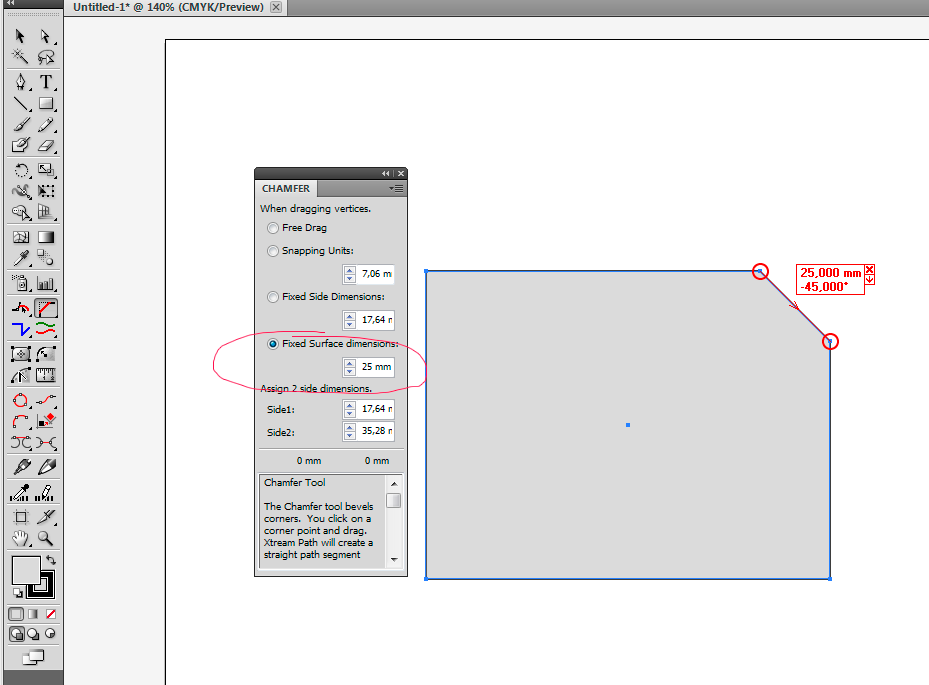Select the black arrow Selection tool

point(20,36)
